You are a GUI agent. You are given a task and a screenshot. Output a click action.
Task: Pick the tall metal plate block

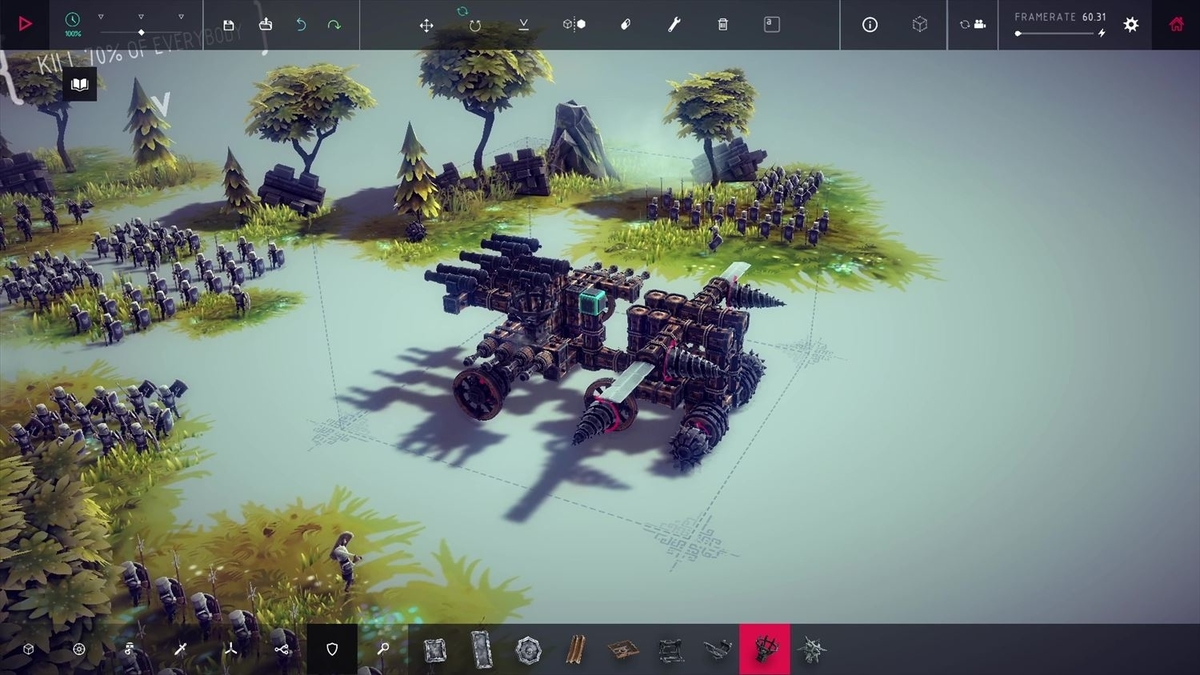(x=481, y=650)
